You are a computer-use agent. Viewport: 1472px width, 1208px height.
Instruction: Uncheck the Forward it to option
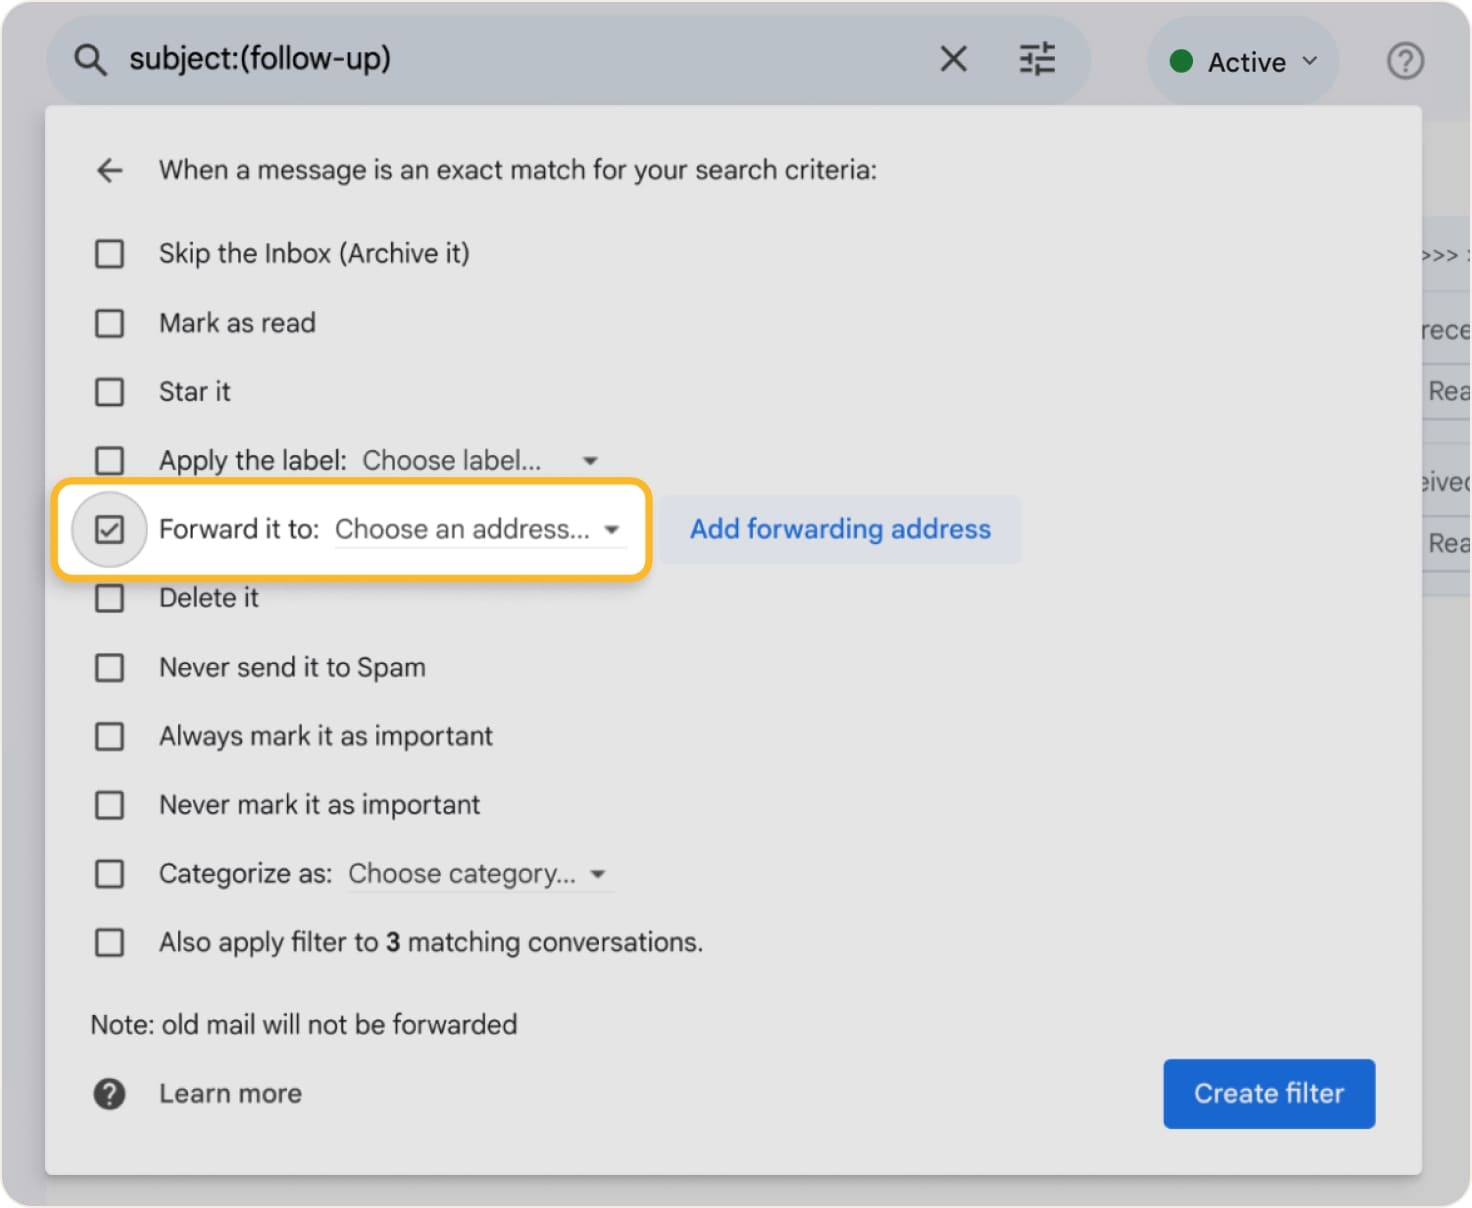(109, 529)
